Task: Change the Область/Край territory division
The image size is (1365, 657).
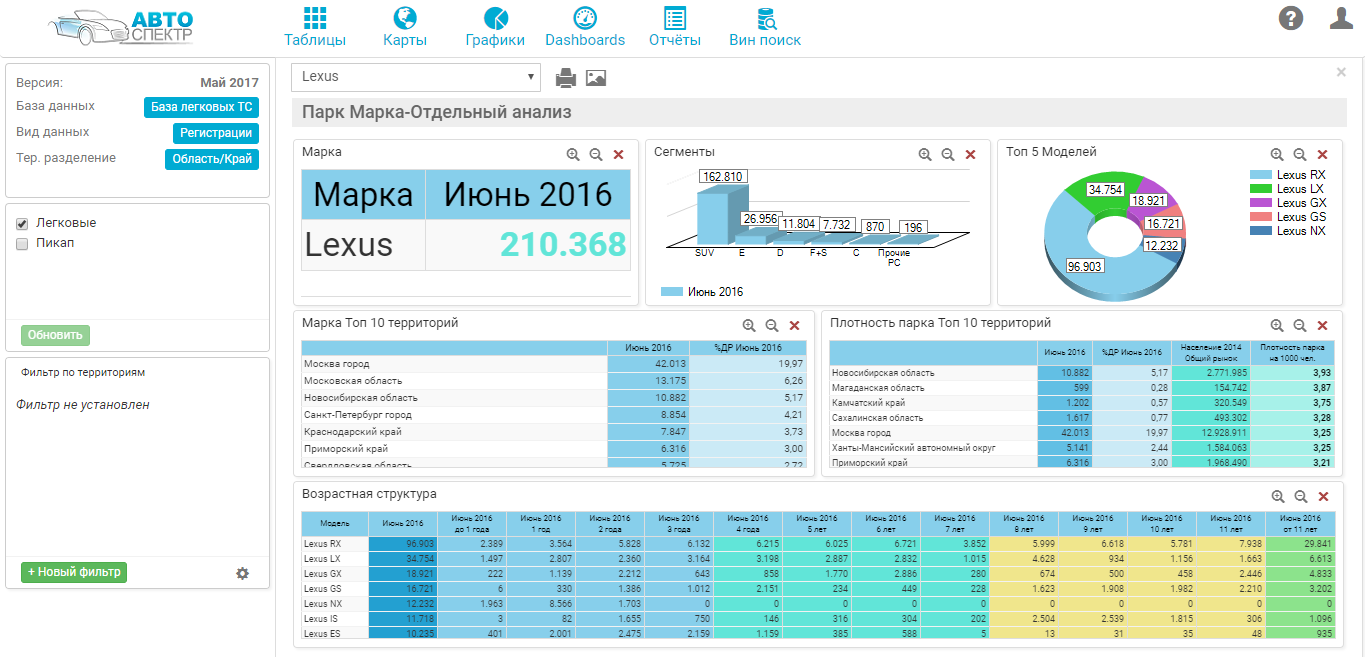Action: [211, 159]
